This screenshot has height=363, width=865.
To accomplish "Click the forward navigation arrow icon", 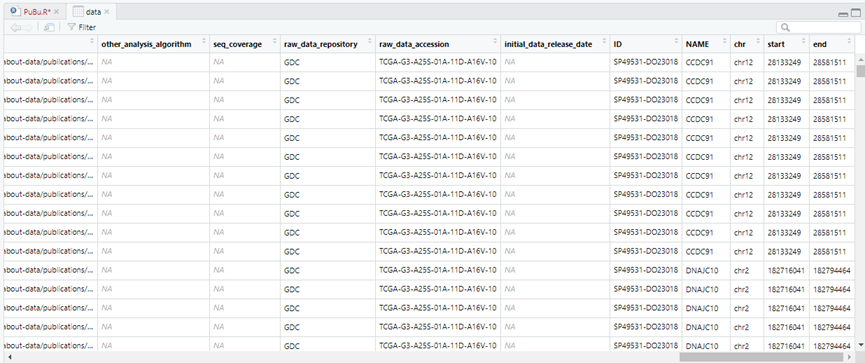I will coord(28,27).
